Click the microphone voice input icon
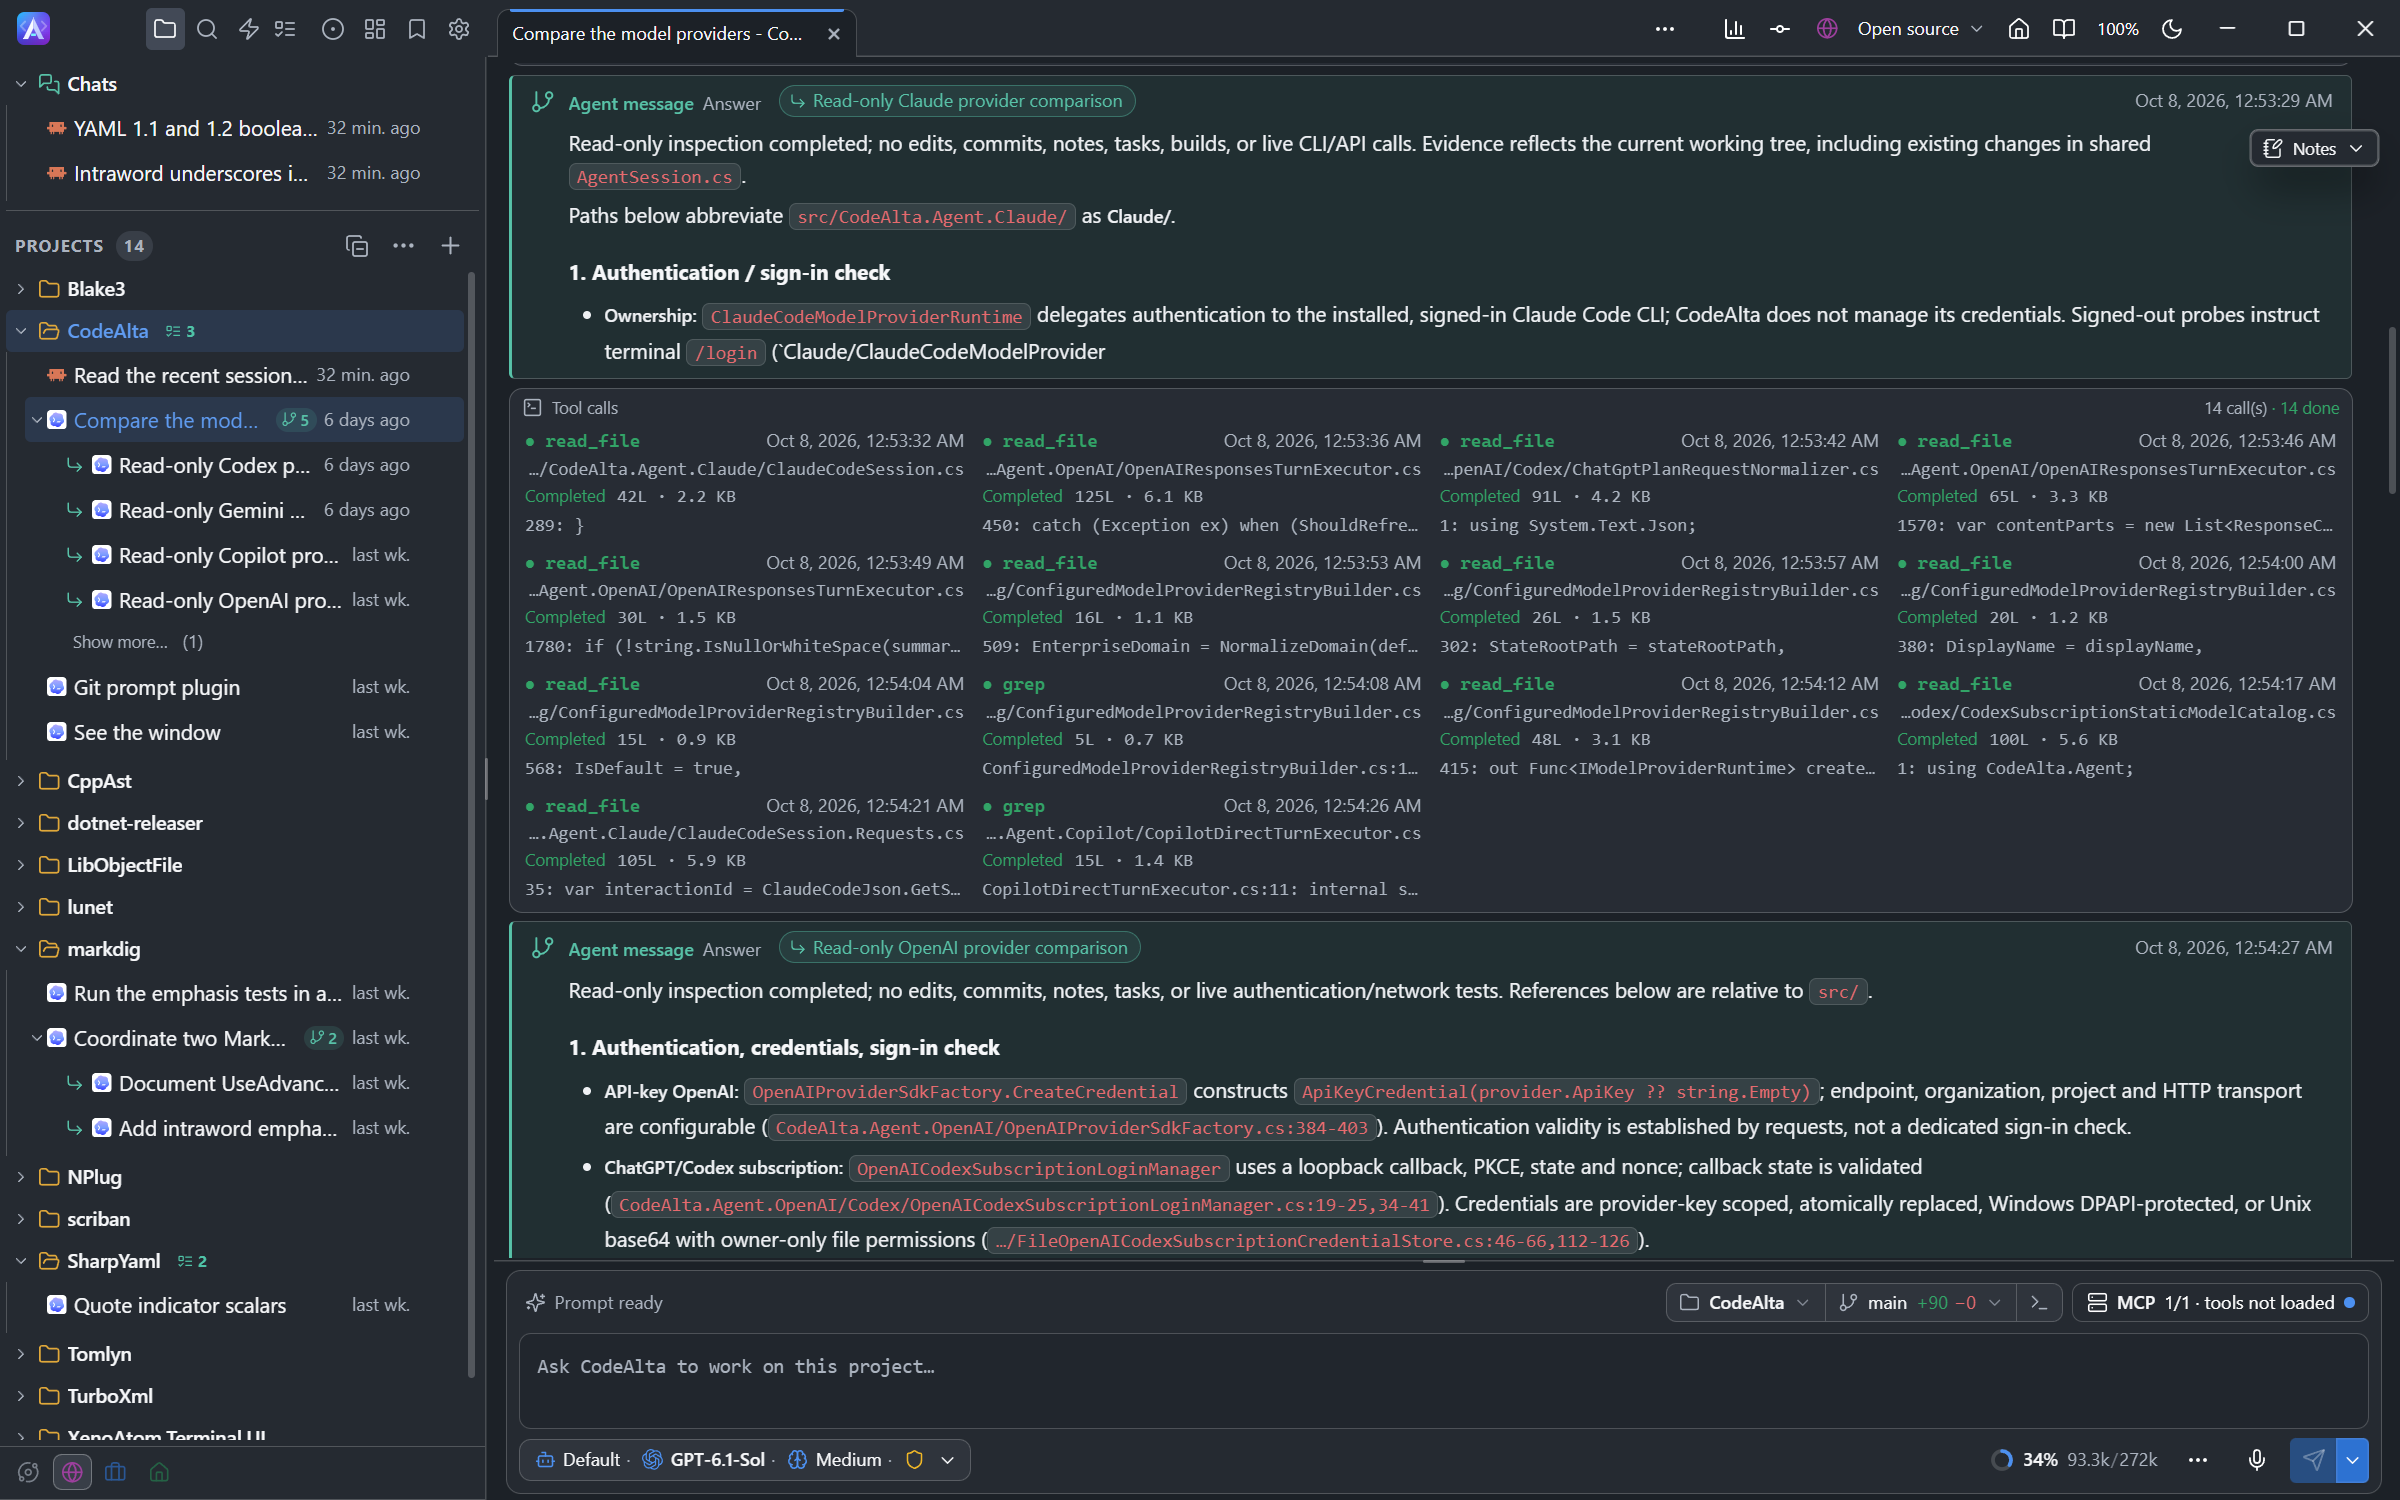Screen dimensions: 2400x1500 (x=2257, y=1460)
